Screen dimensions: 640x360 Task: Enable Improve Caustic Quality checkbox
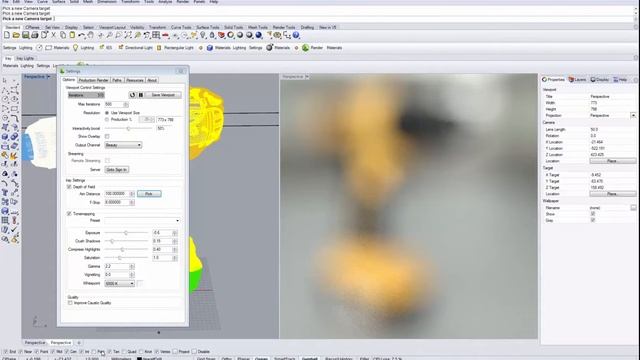(x=70, y=303)
